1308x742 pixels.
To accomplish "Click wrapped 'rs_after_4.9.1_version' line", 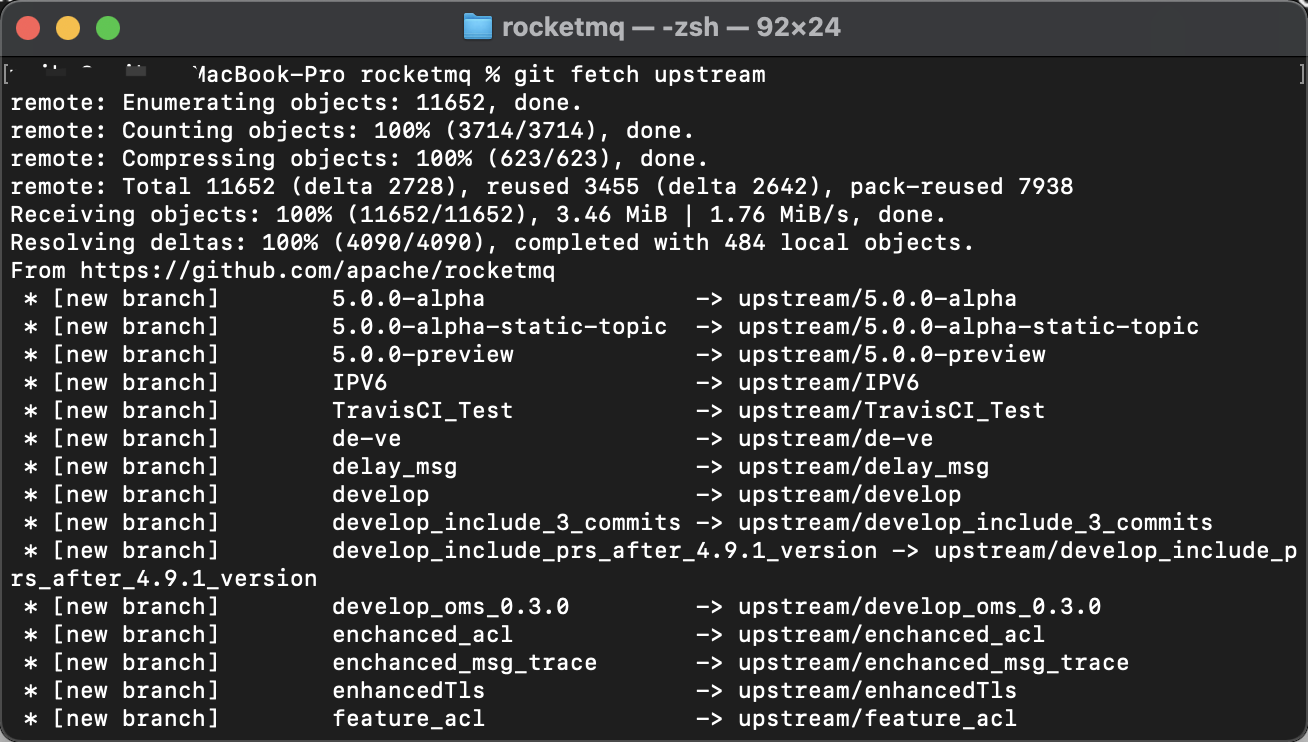I will click(164, 579).
